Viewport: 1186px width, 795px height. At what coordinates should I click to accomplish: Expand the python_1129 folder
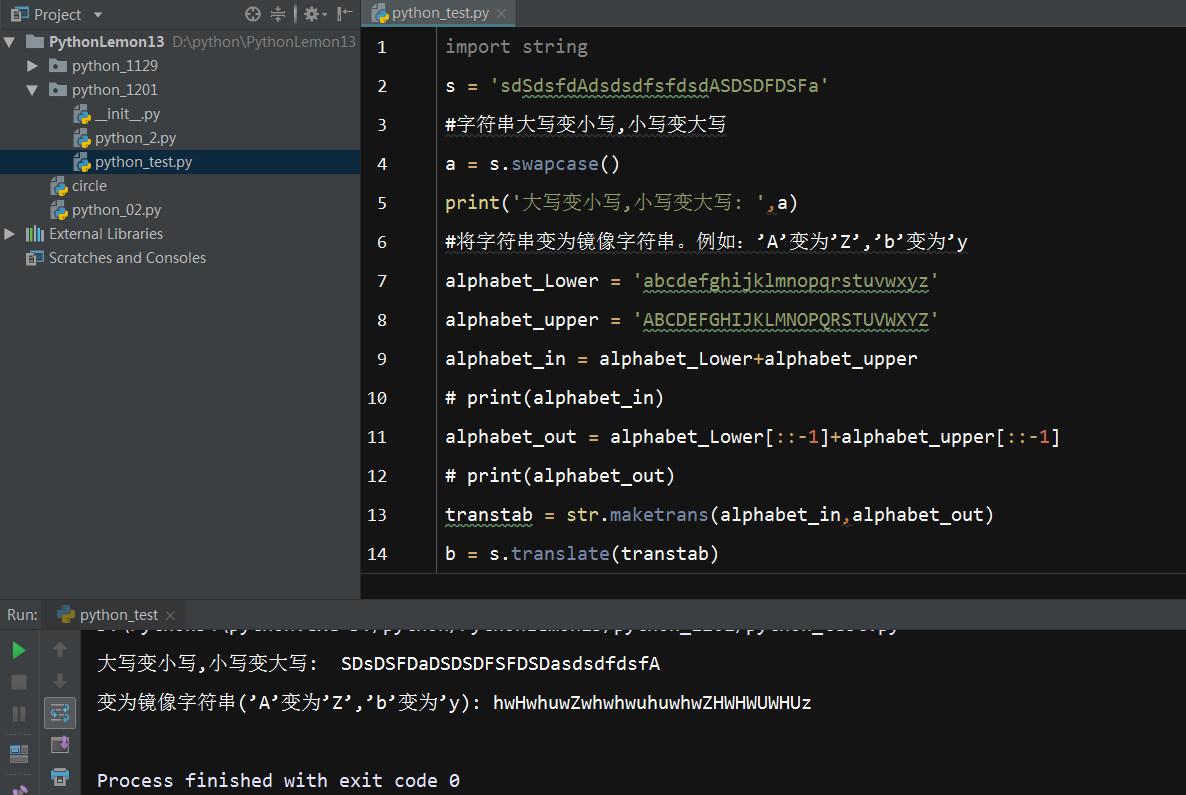tap(33, 66)
